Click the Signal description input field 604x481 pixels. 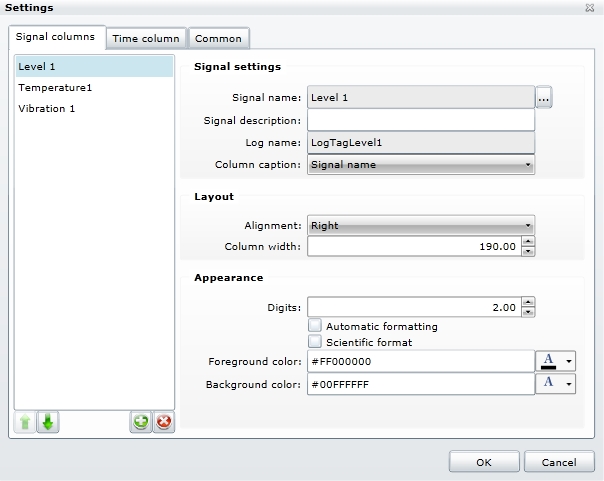(421, 120)
